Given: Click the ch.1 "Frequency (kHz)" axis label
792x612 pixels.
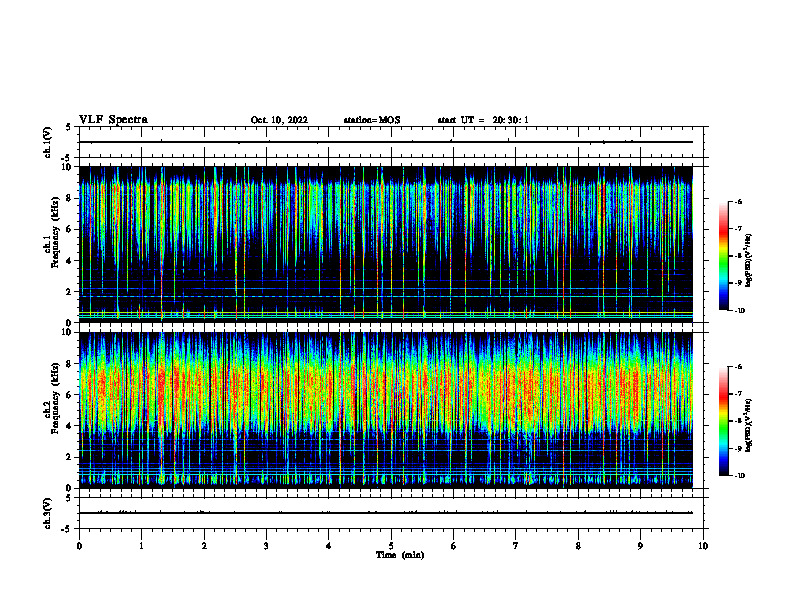Looking at the screenshot, I should pyautogui.click(x=56, y=232).
